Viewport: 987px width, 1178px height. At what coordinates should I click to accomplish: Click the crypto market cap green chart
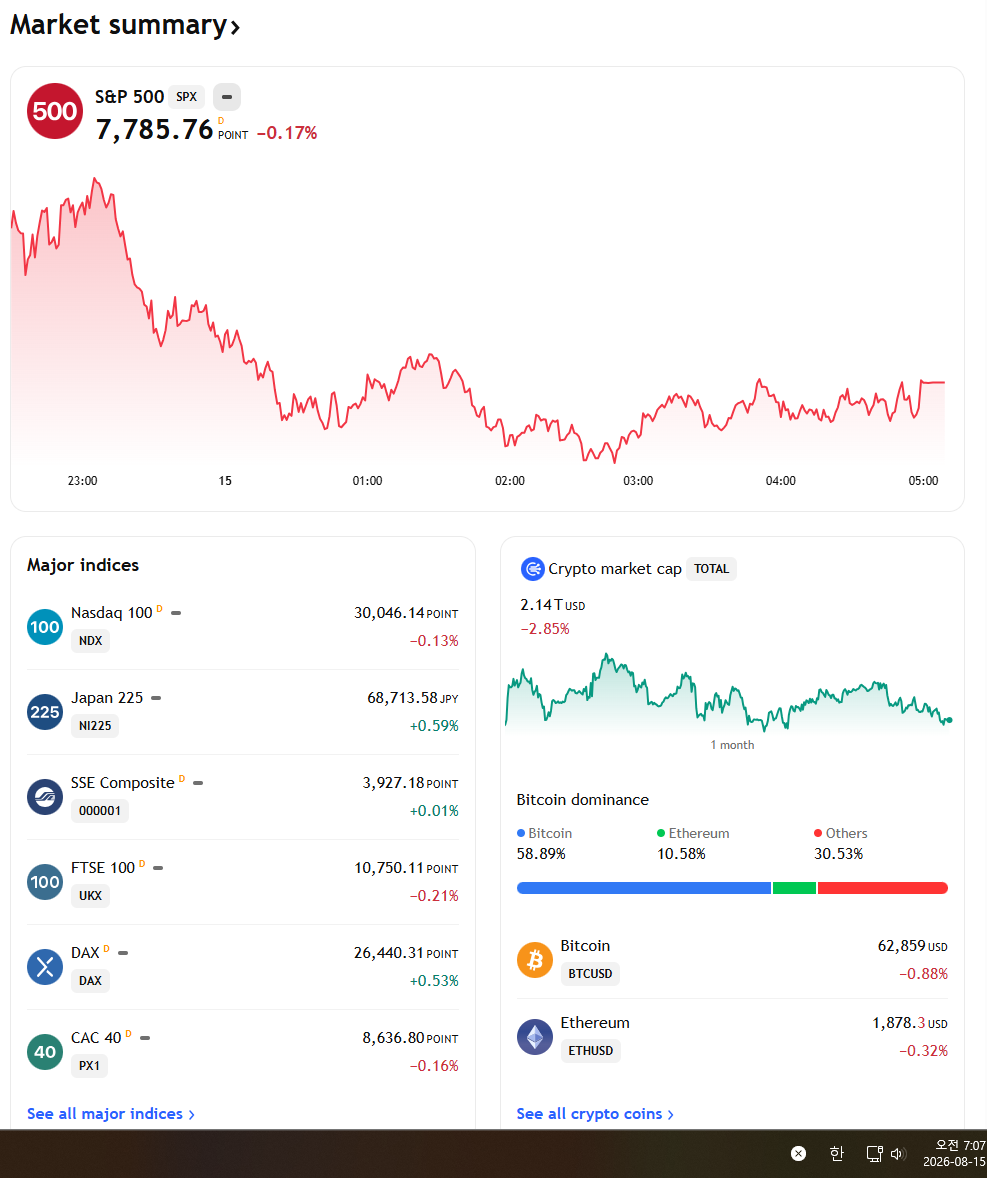click(729, 693)
